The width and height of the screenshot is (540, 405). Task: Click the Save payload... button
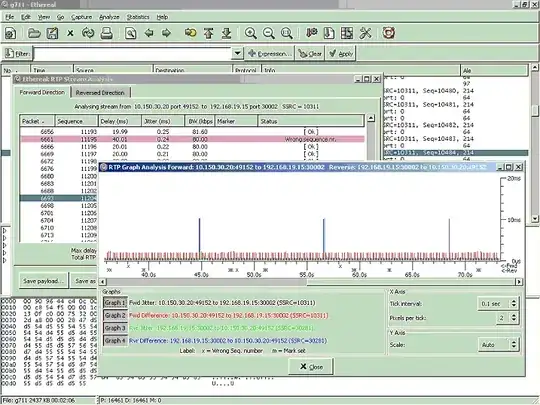coord(43,281)
